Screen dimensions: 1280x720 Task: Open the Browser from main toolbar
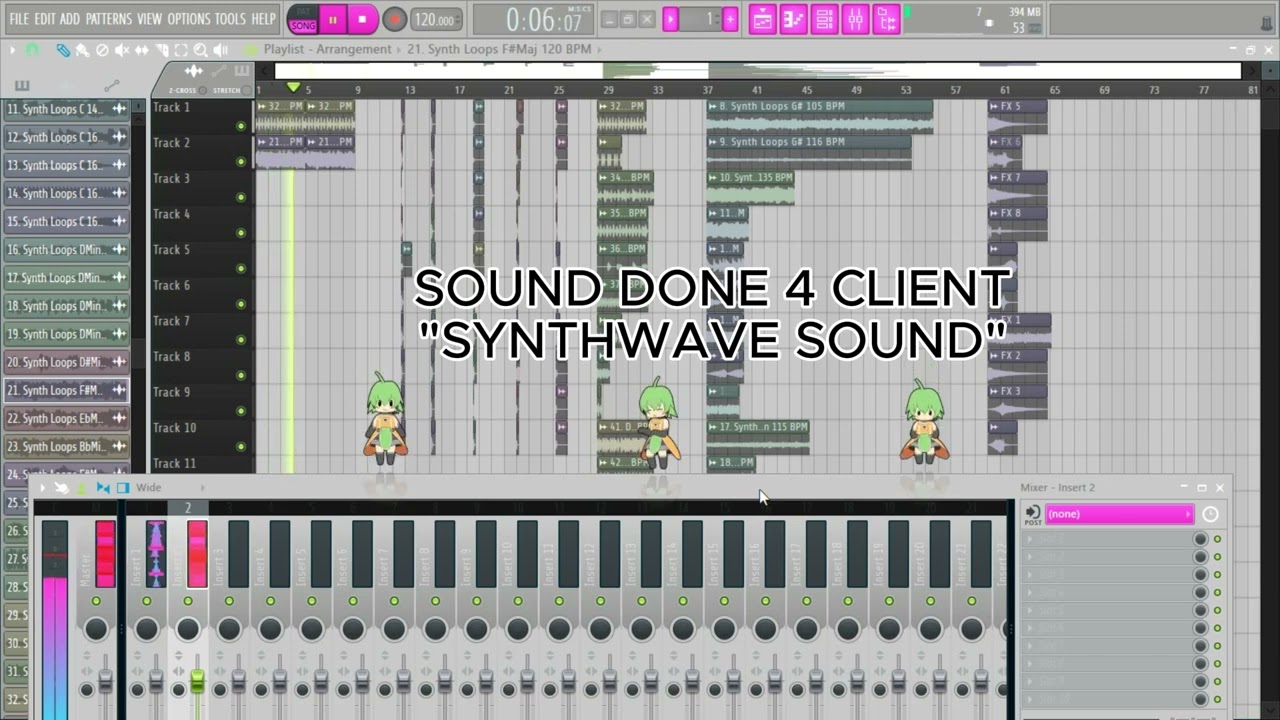click(886, 19)
